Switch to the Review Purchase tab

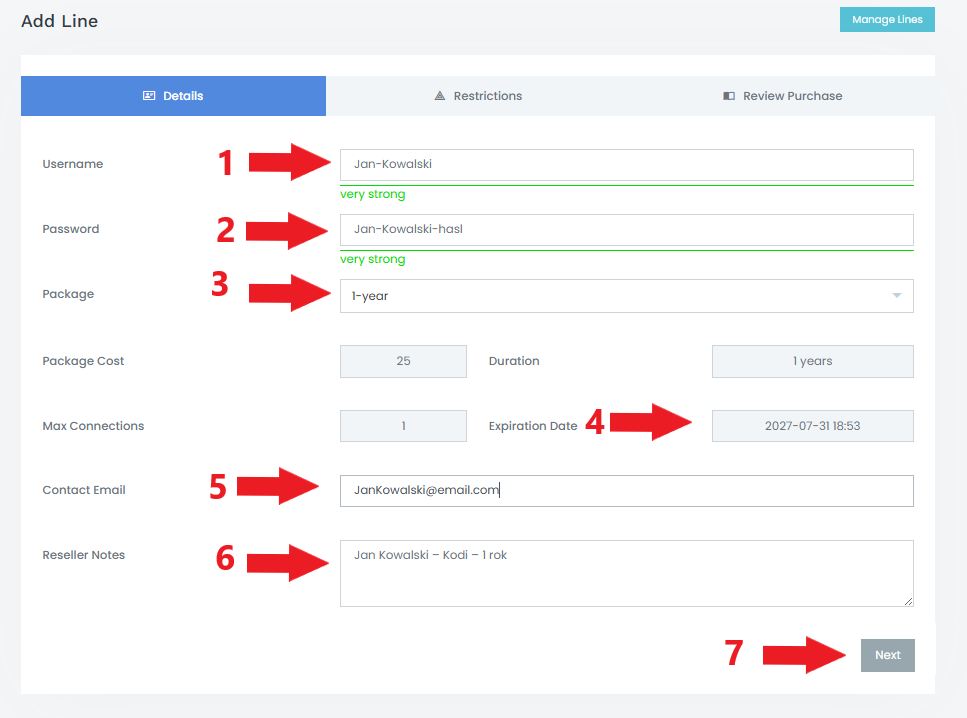783,96
